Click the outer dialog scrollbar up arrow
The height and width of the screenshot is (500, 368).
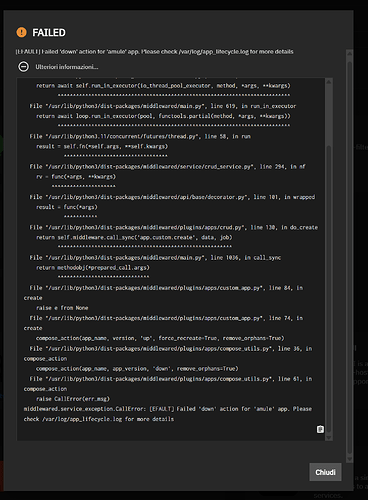pyautogui.click(x=349, y=53)
